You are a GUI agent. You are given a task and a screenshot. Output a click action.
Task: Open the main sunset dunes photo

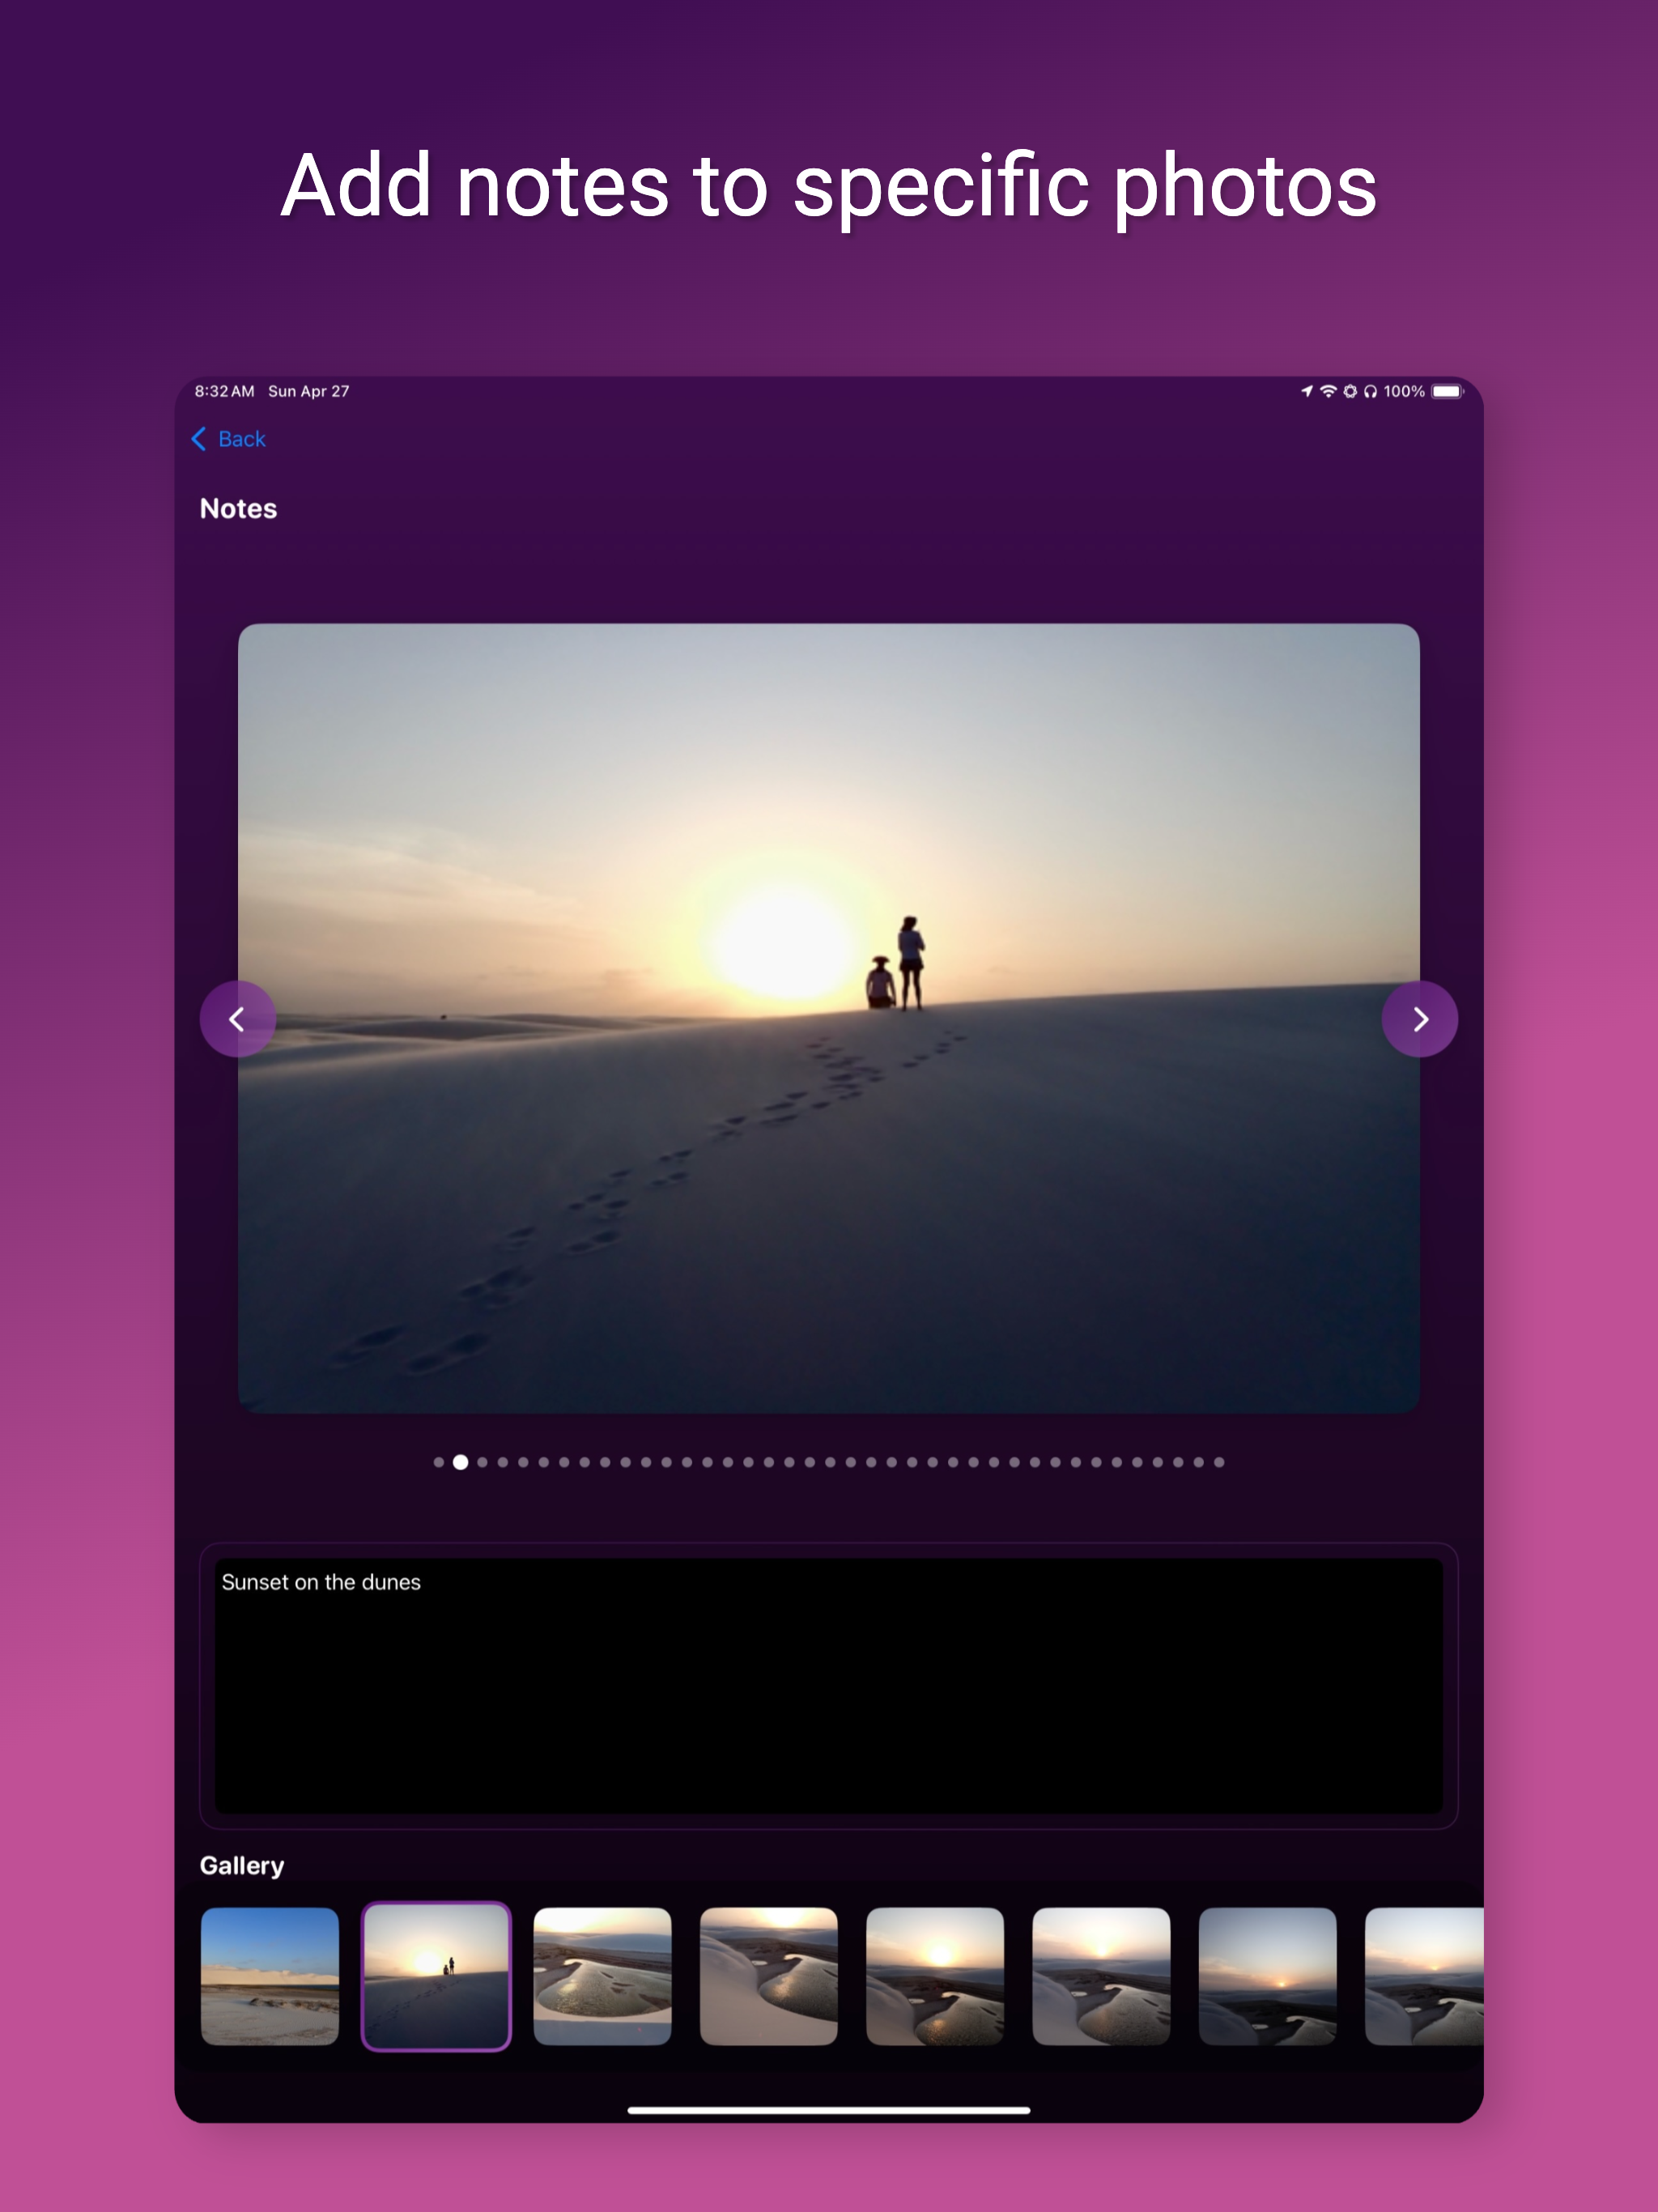[x=829, y=1018]
